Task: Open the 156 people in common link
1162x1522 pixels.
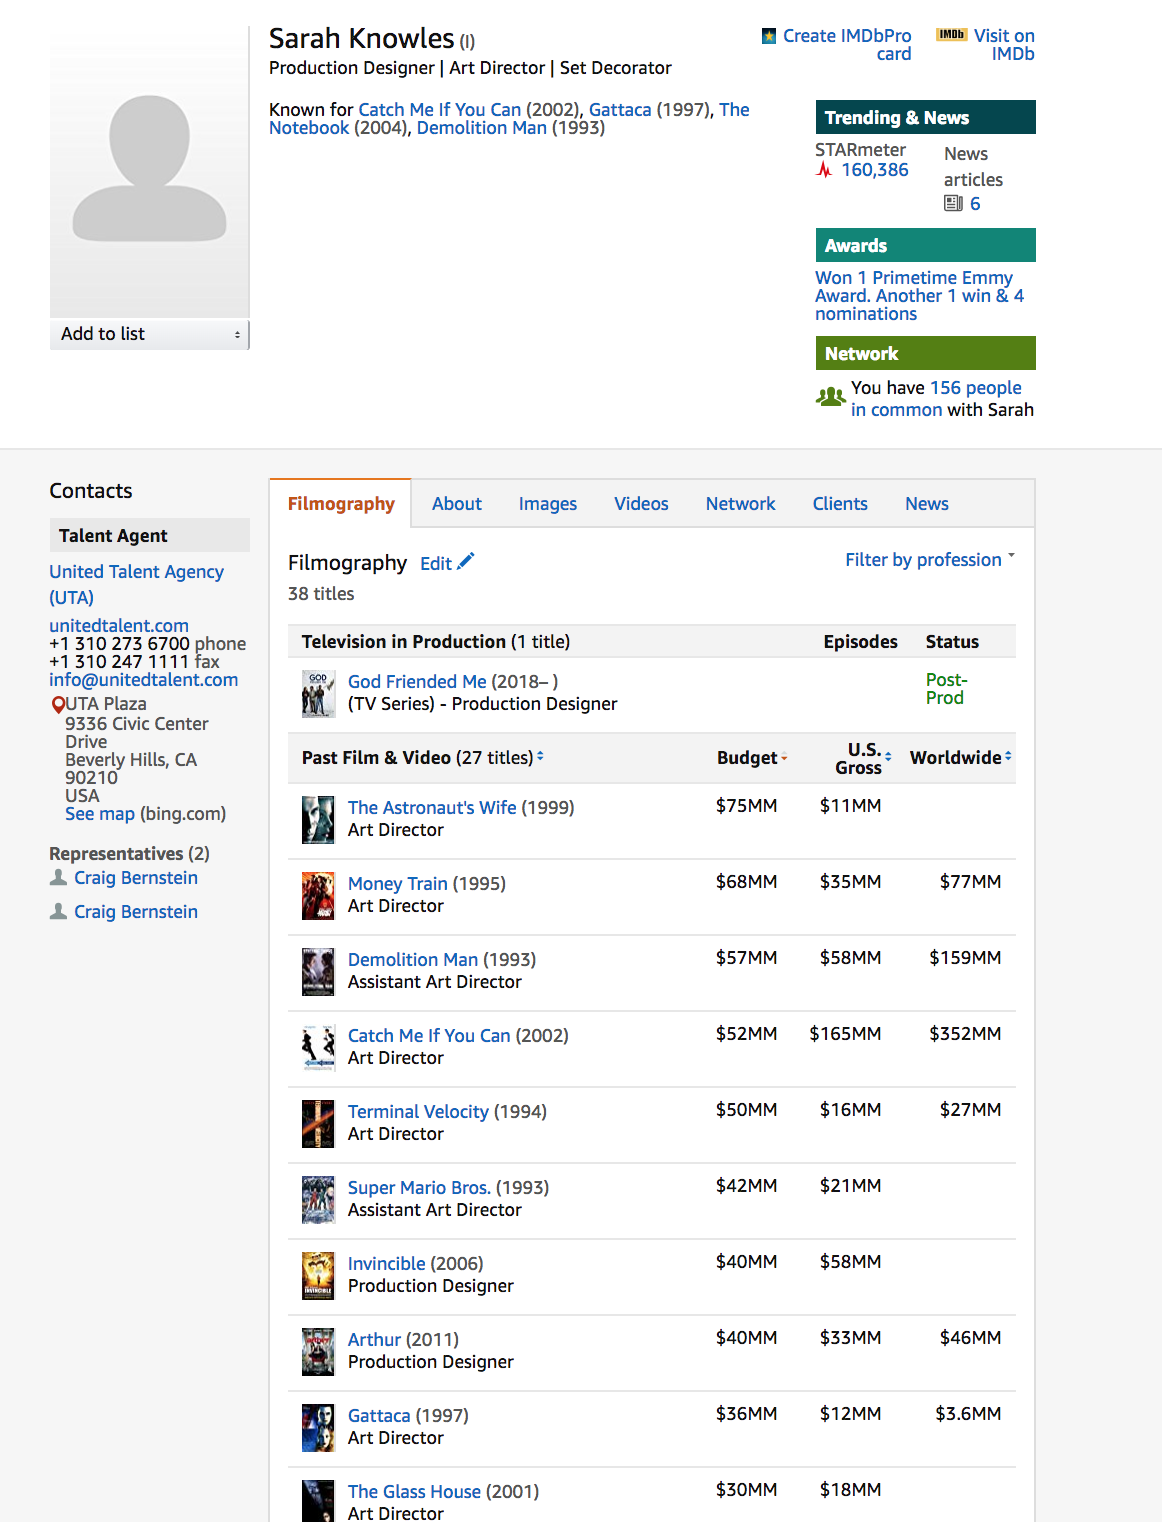Action: (x=936, y=399)
